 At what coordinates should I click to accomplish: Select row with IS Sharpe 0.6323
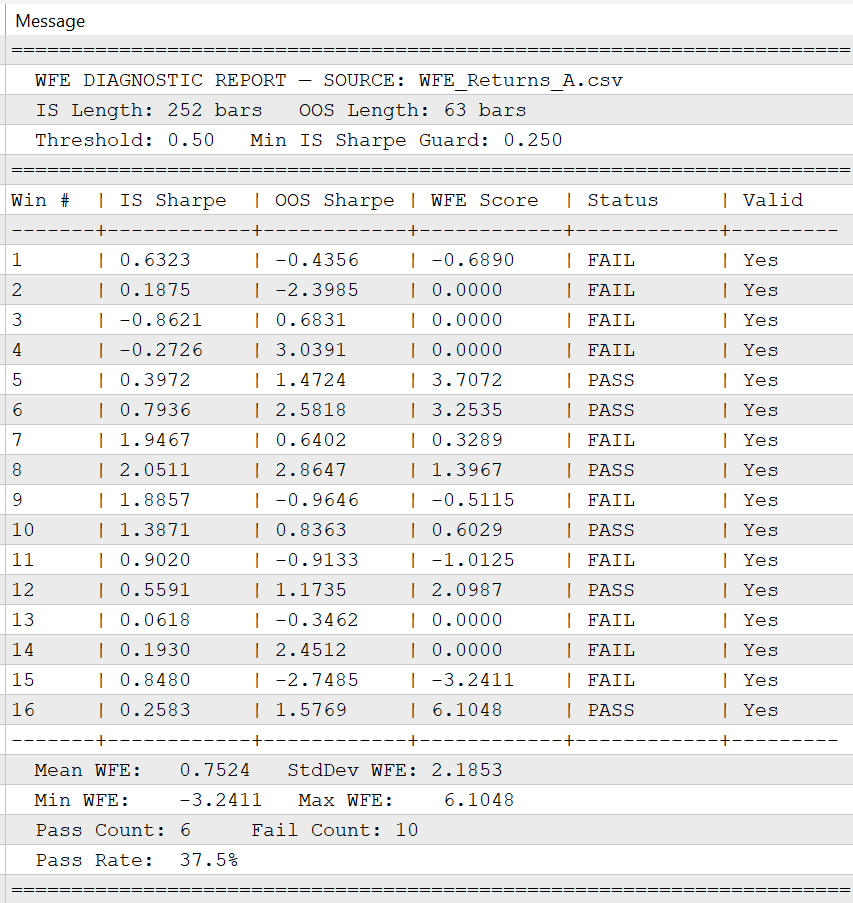coord(429,260)
